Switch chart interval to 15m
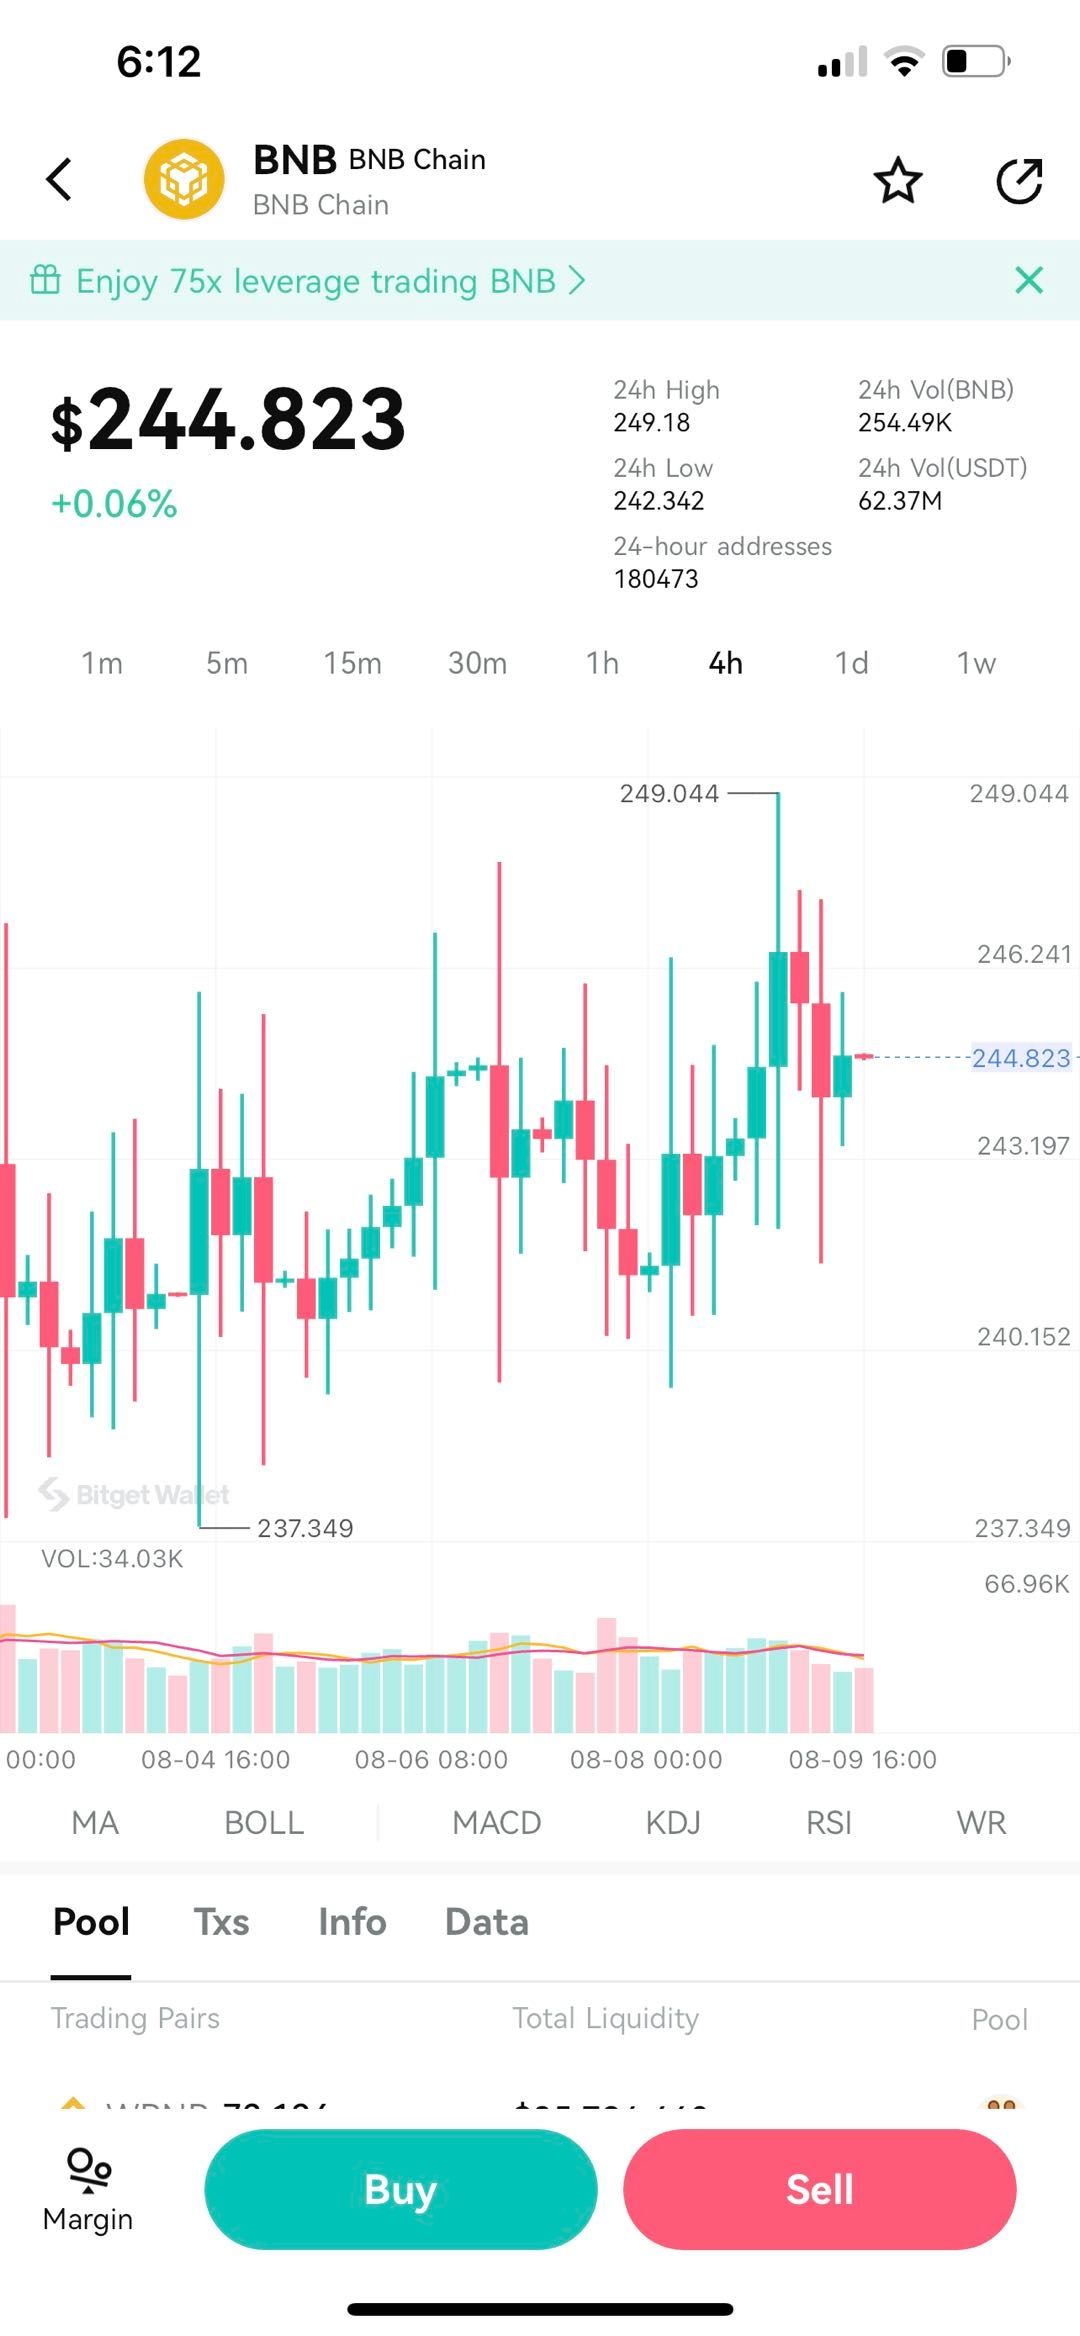 pyautogui.click(x=353, y=662)
